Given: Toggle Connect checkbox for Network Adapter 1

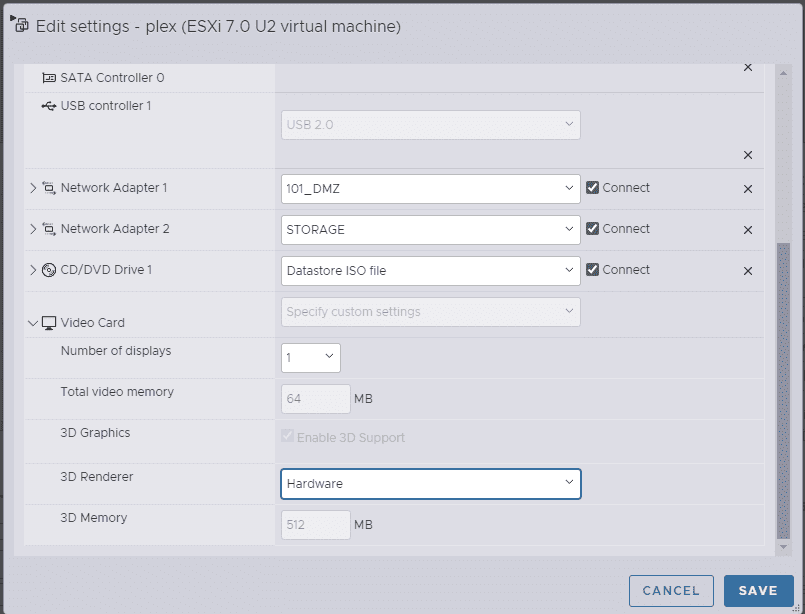Looking at the screenshot, I should tap(593, 188).
